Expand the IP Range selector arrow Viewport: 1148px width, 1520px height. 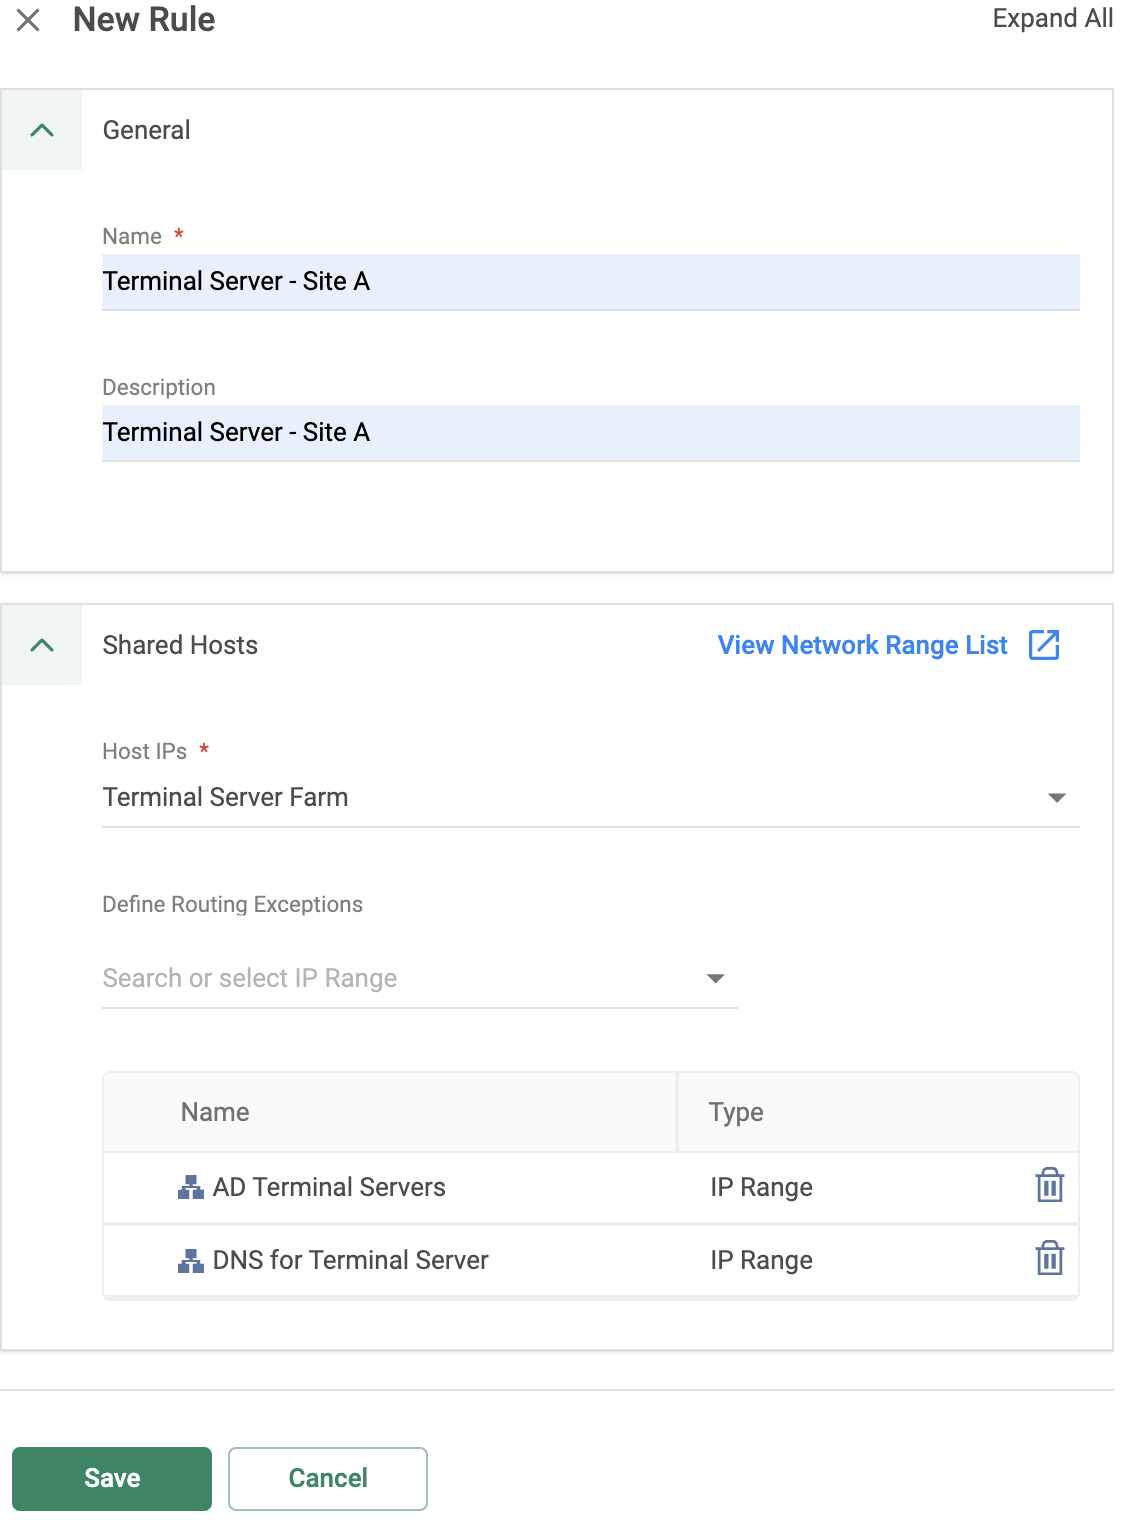(x=715, y=978)
